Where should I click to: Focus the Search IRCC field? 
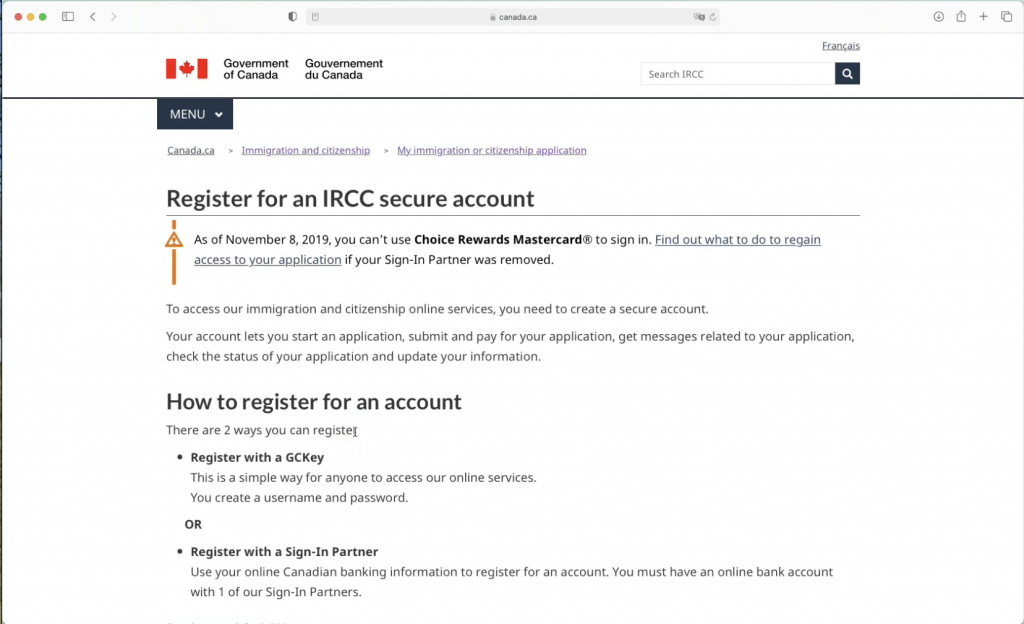tap(737, 74)
